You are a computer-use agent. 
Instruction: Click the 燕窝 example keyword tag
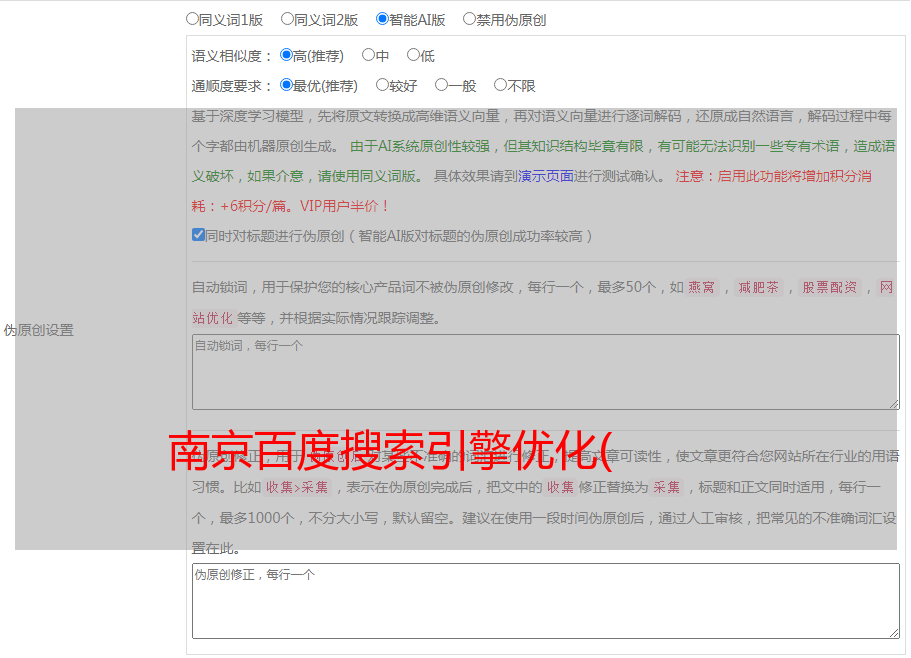tap(701, 287)
